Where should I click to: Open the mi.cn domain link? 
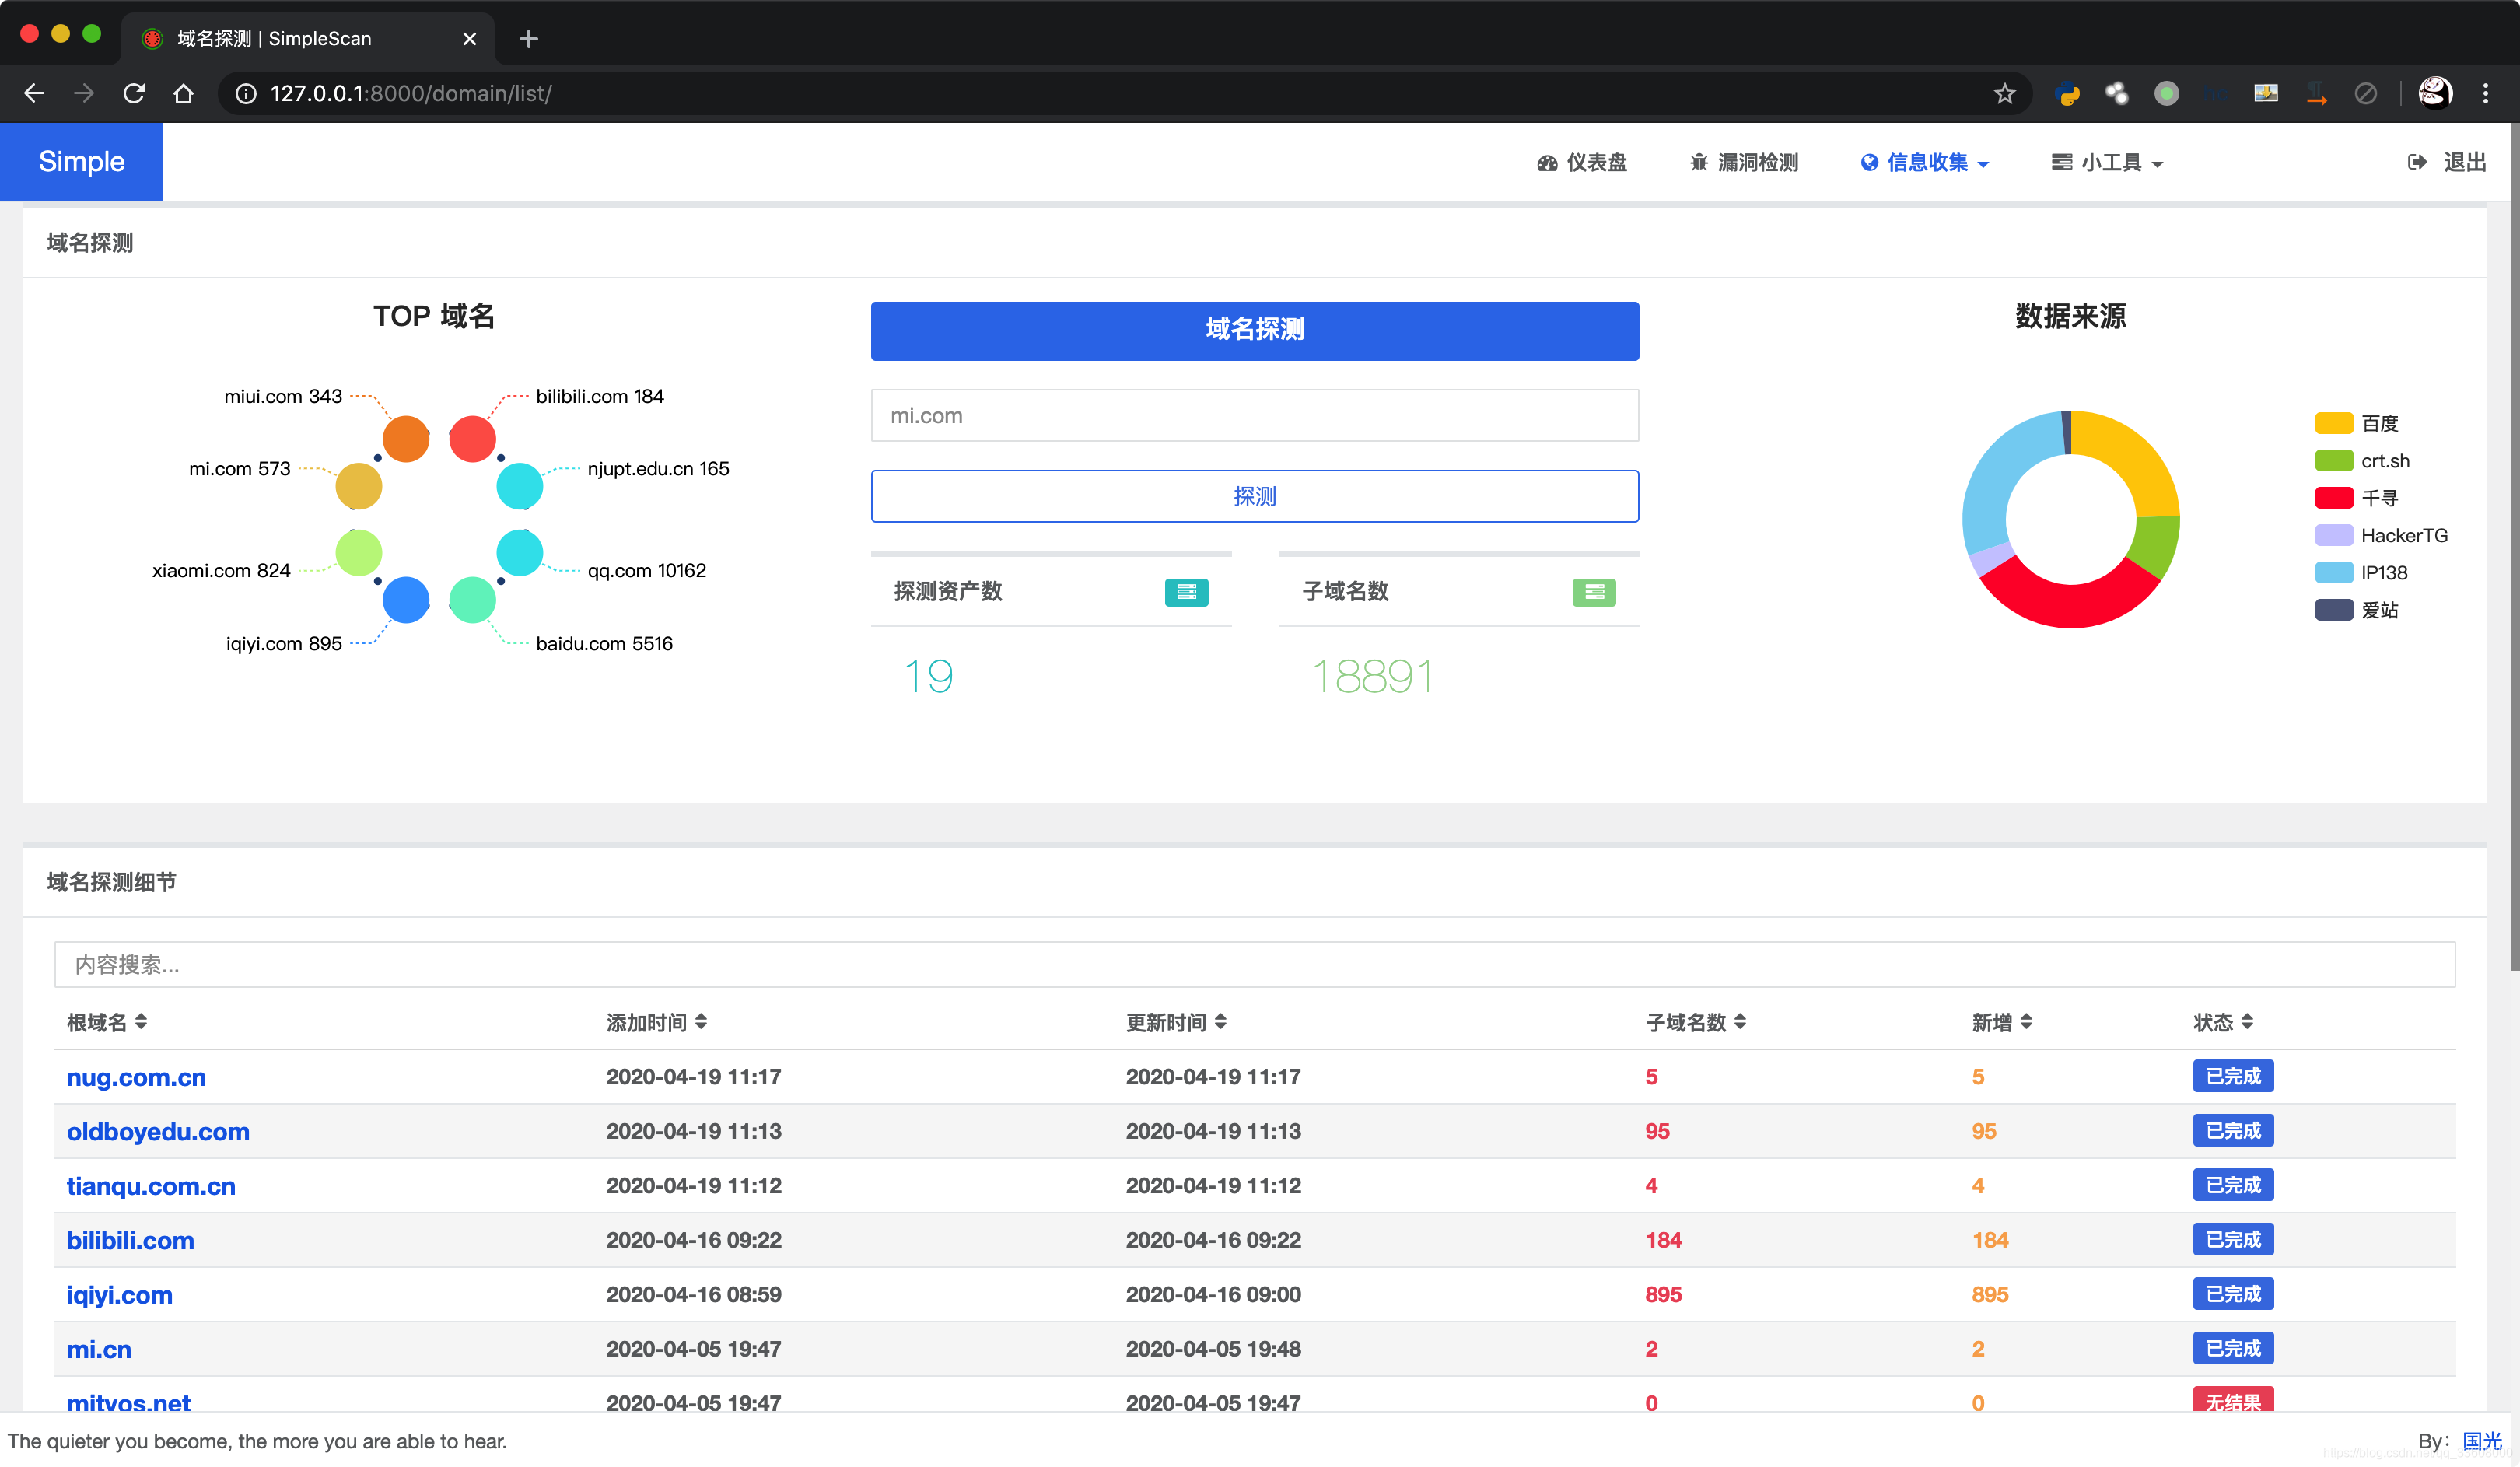pos(99,1349)
